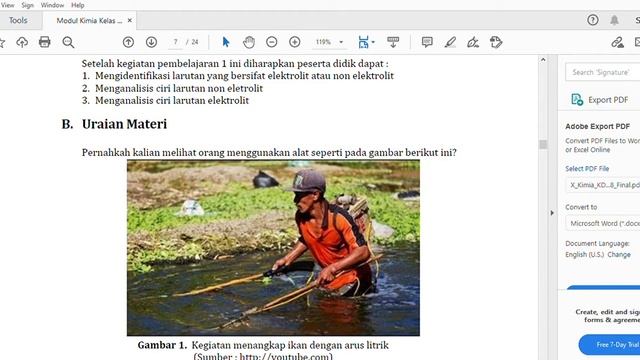The width and height of the screenshot is (640, 360).
Task: Go to previous page arrow
Action: 128,42
